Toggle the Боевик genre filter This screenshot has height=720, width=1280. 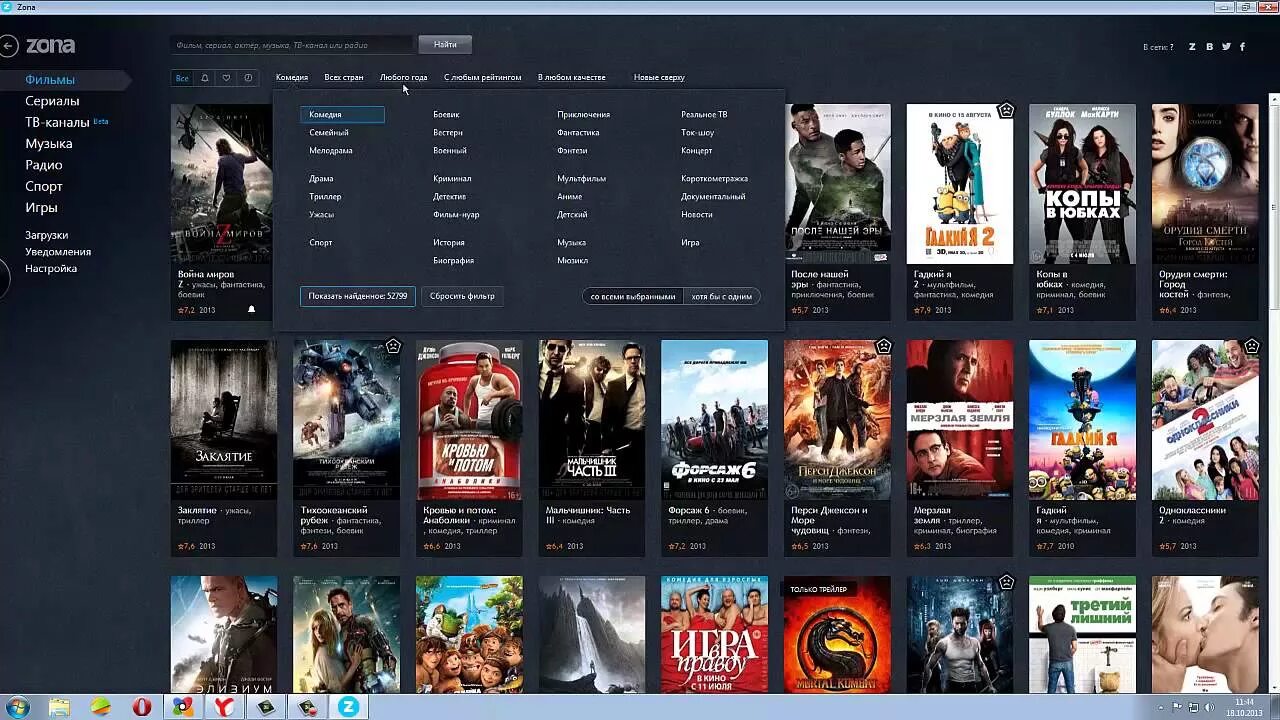(446, 115)
